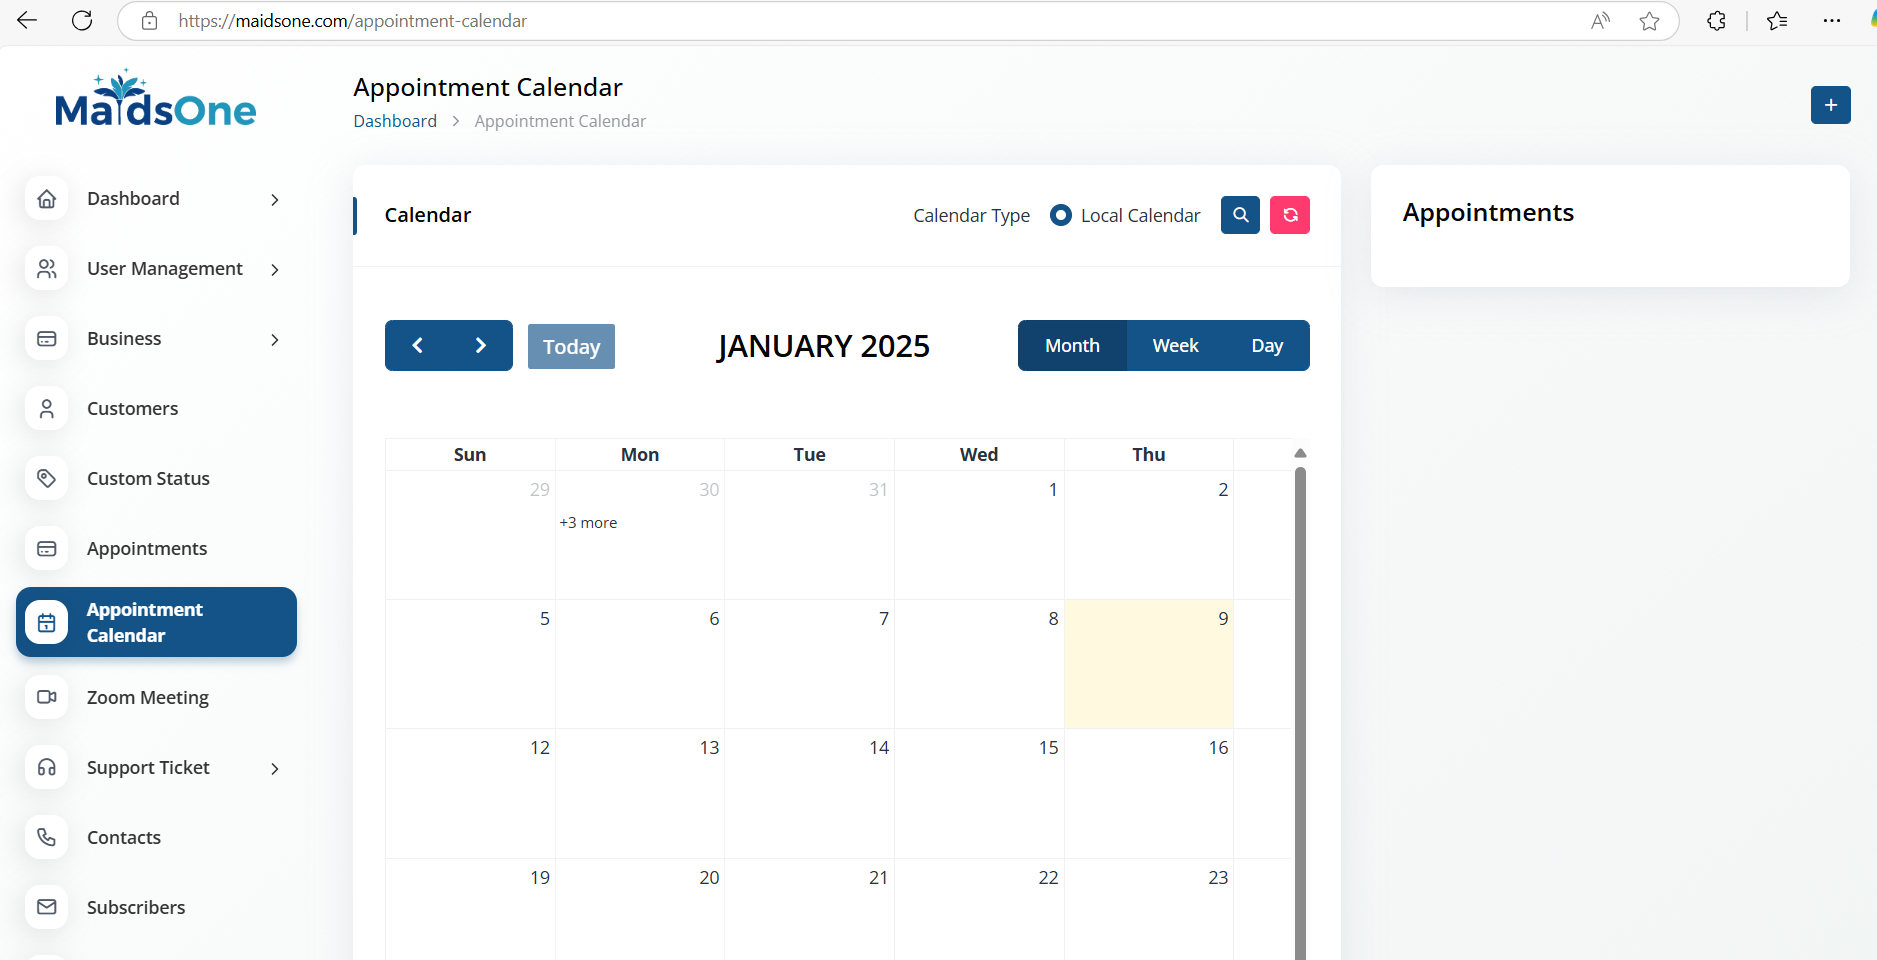Select the Month view tab

(1072, 346)
